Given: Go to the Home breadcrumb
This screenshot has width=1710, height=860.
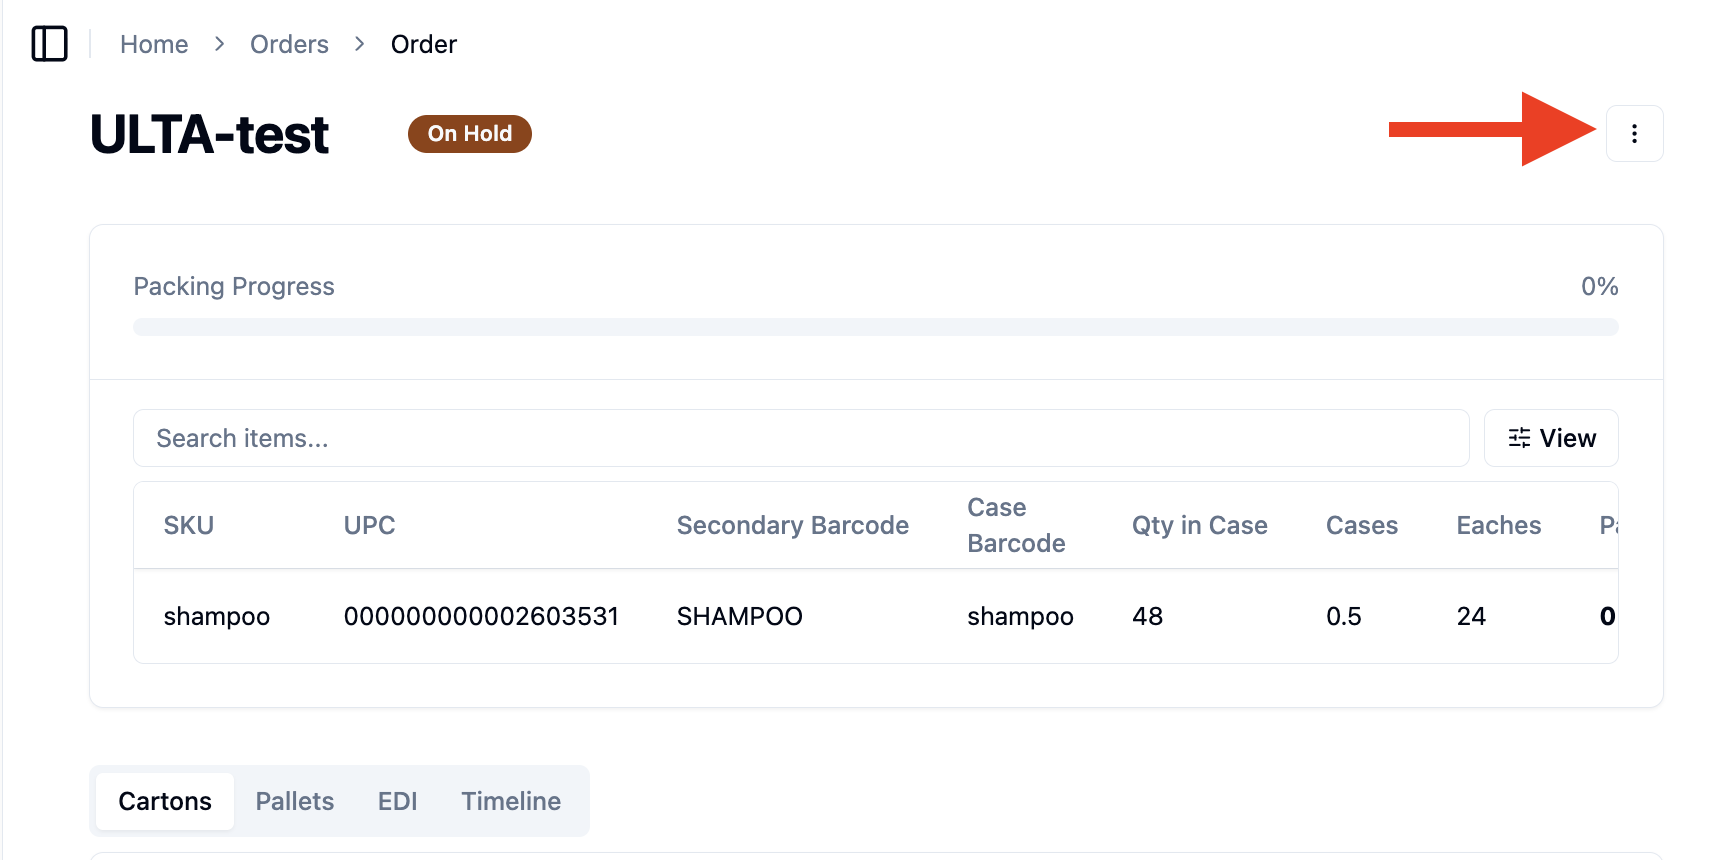Looking at the screenshot, I should (154, 44).
